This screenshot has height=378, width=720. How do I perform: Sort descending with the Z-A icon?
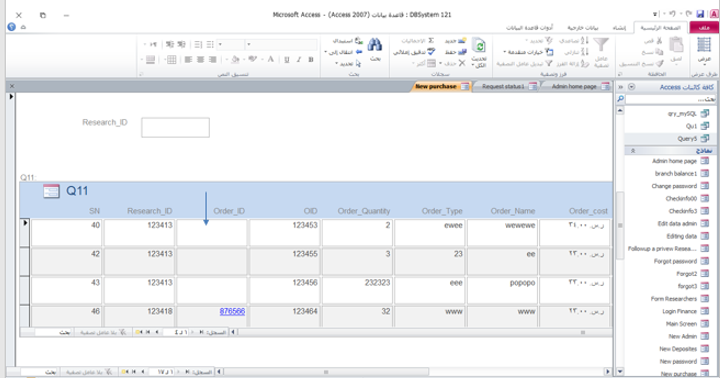[584, 52]
